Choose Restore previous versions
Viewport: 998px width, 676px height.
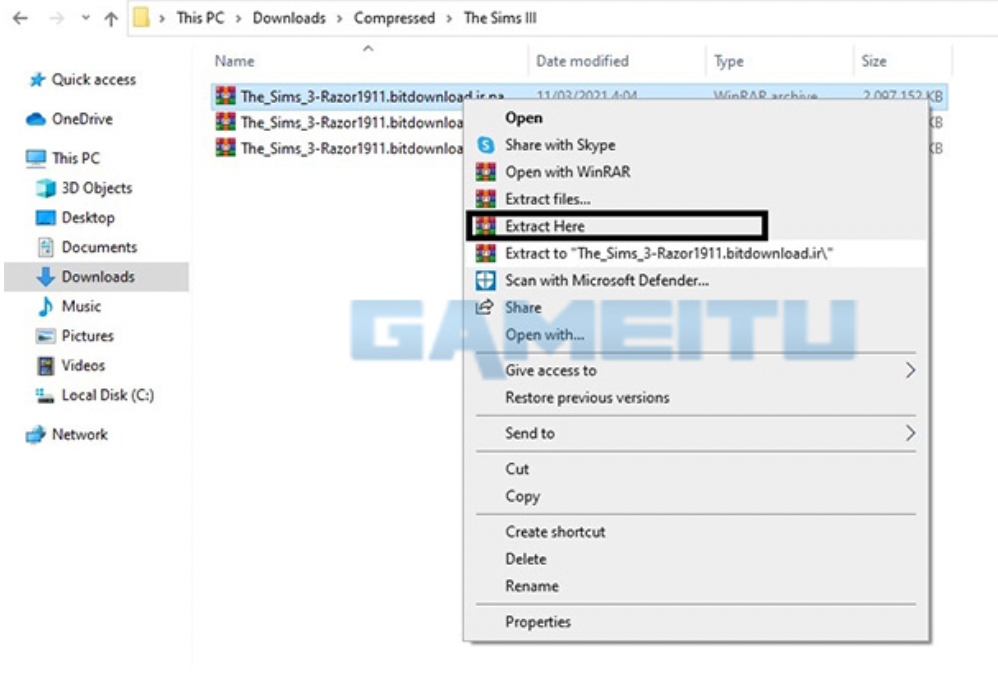click(587, 398)
